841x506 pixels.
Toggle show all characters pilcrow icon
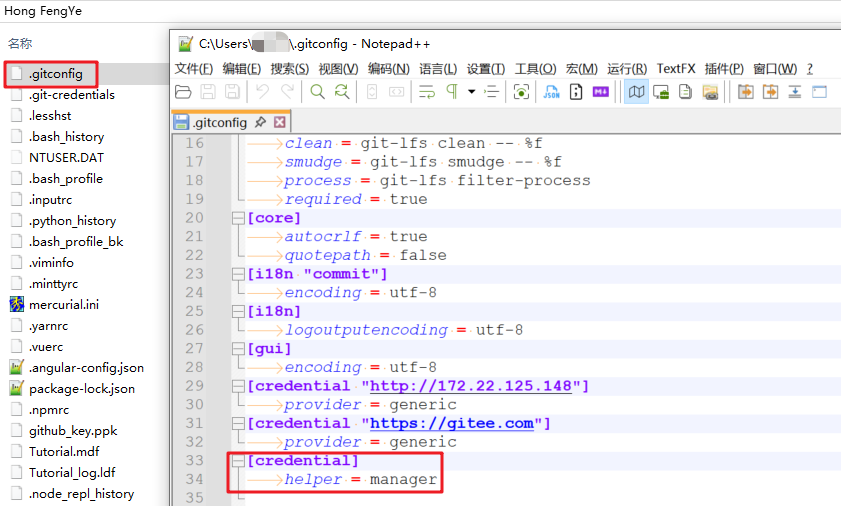coord(452,92)
